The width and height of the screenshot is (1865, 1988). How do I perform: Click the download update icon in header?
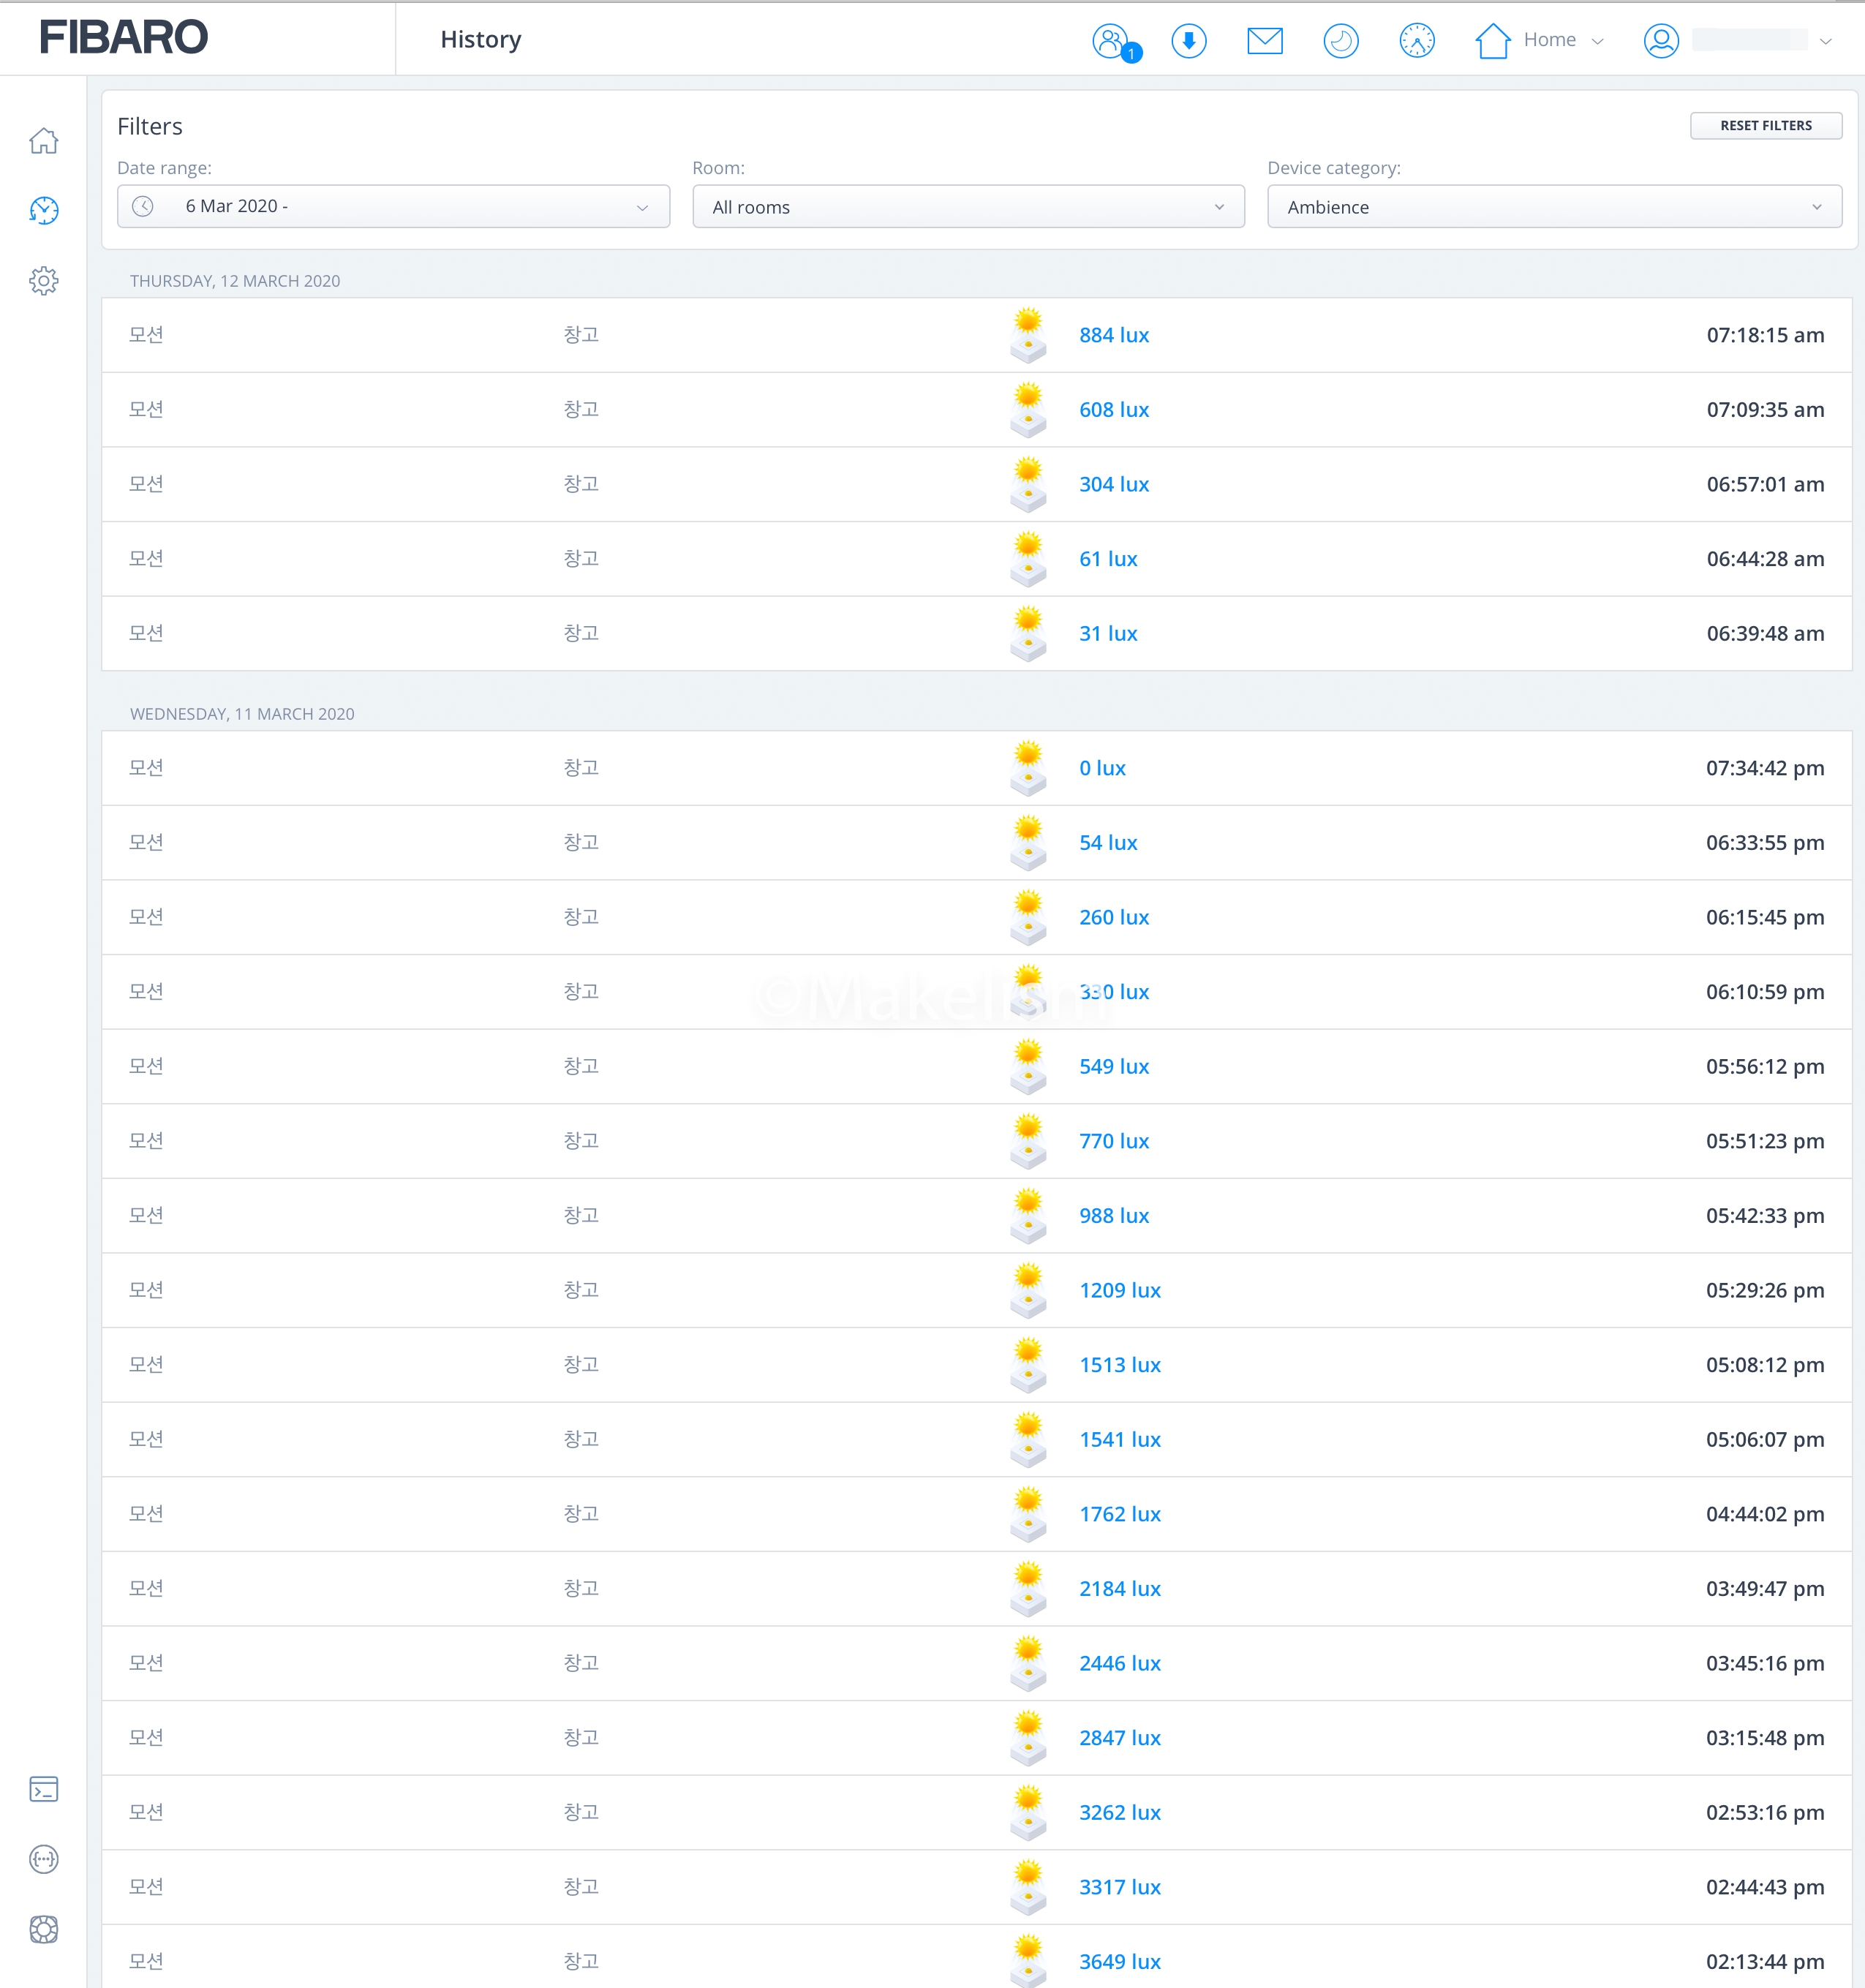(x=1189, y=41)
